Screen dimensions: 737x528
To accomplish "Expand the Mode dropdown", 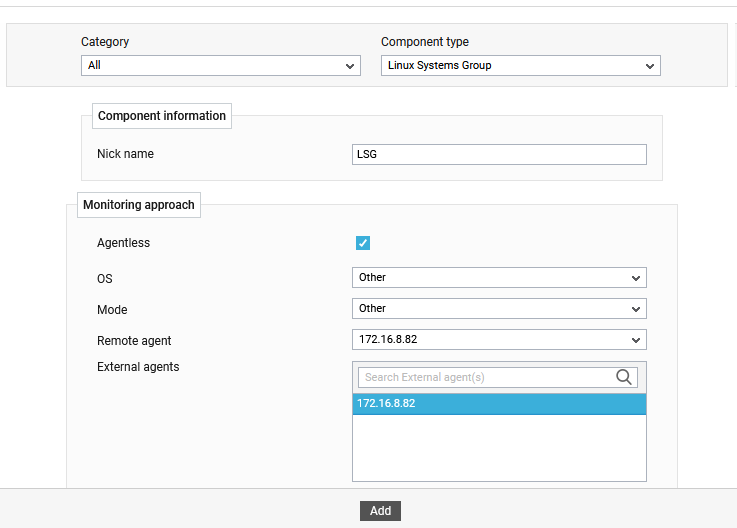I will click(499, 308).
